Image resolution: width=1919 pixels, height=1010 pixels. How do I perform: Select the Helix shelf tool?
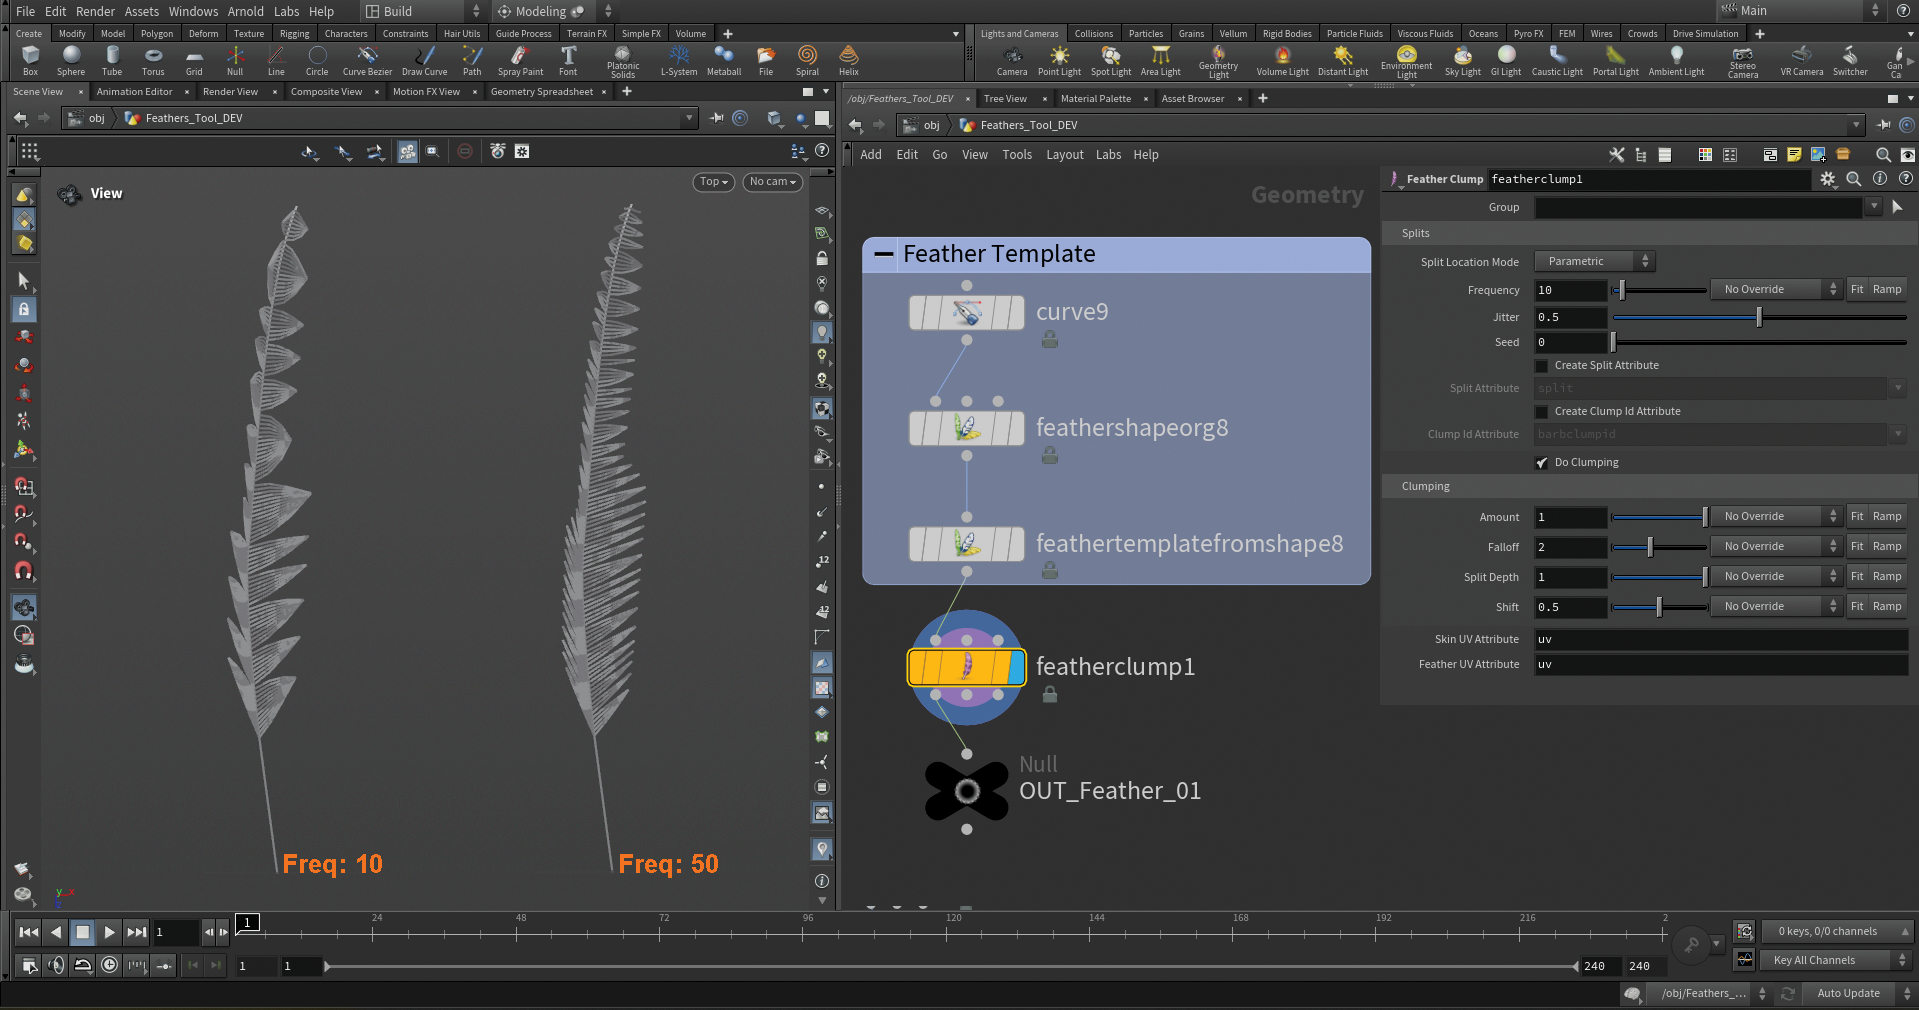849,60
